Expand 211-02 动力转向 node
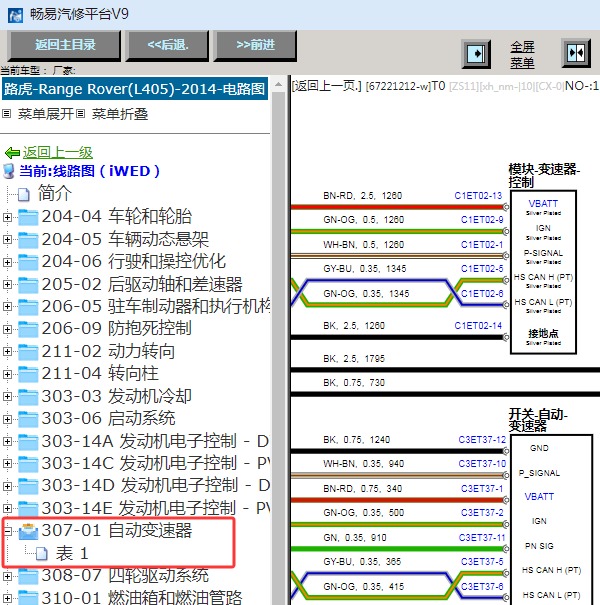600x605 pixels. [x=7, y=352]
